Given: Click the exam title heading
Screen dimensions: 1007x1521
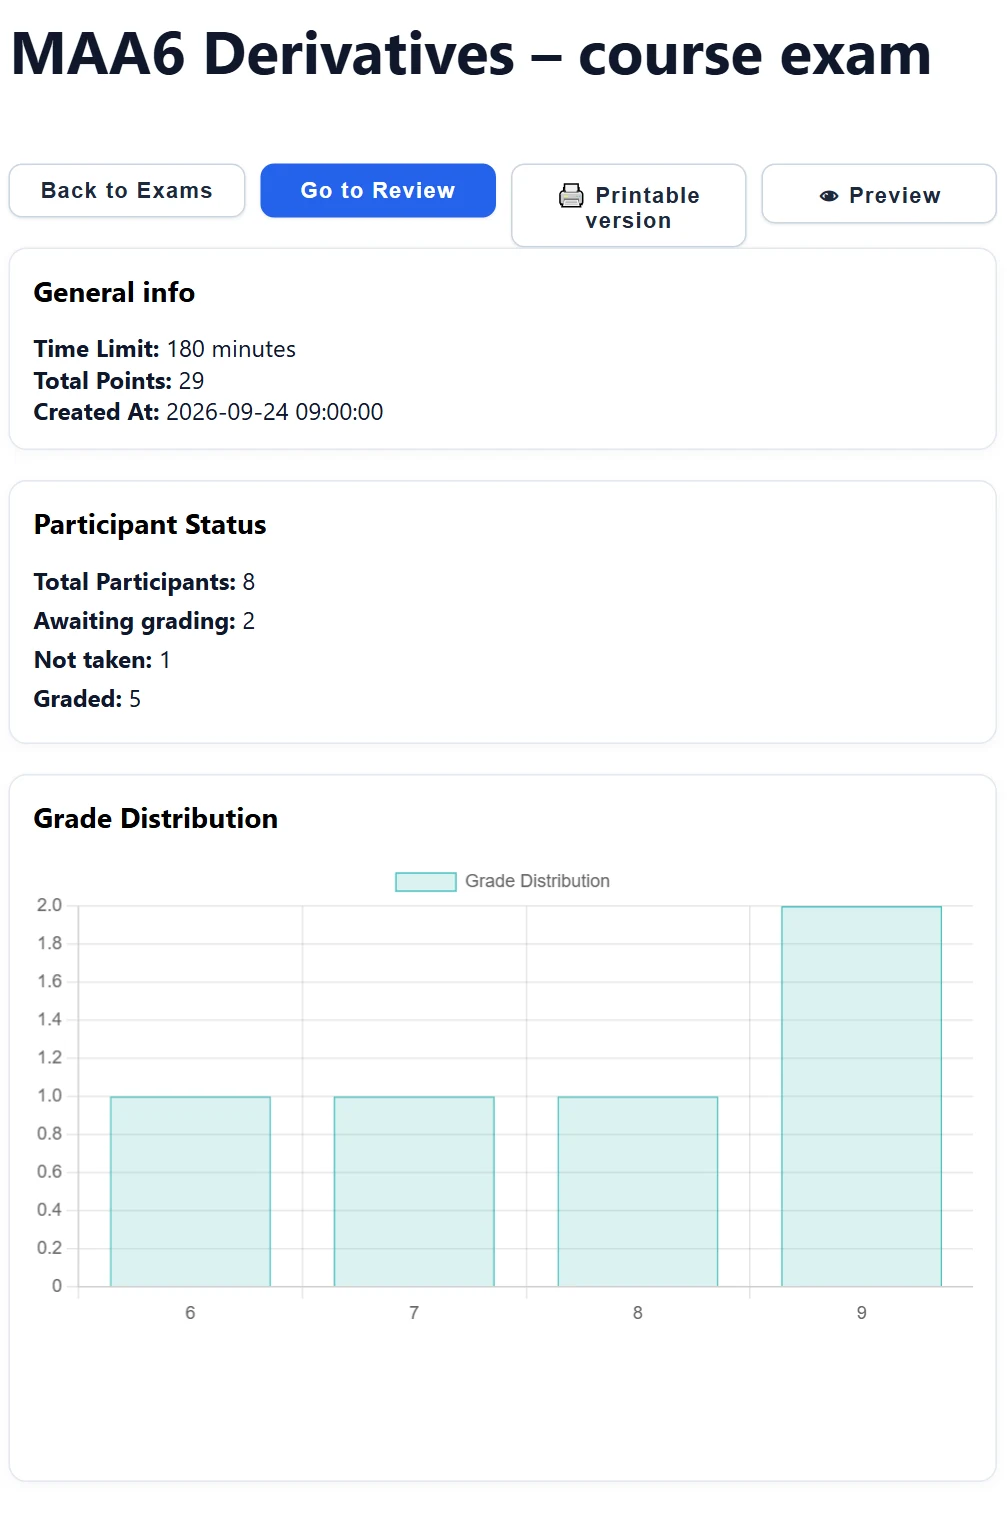Looking at the screenshot, I should coord(471,54).
